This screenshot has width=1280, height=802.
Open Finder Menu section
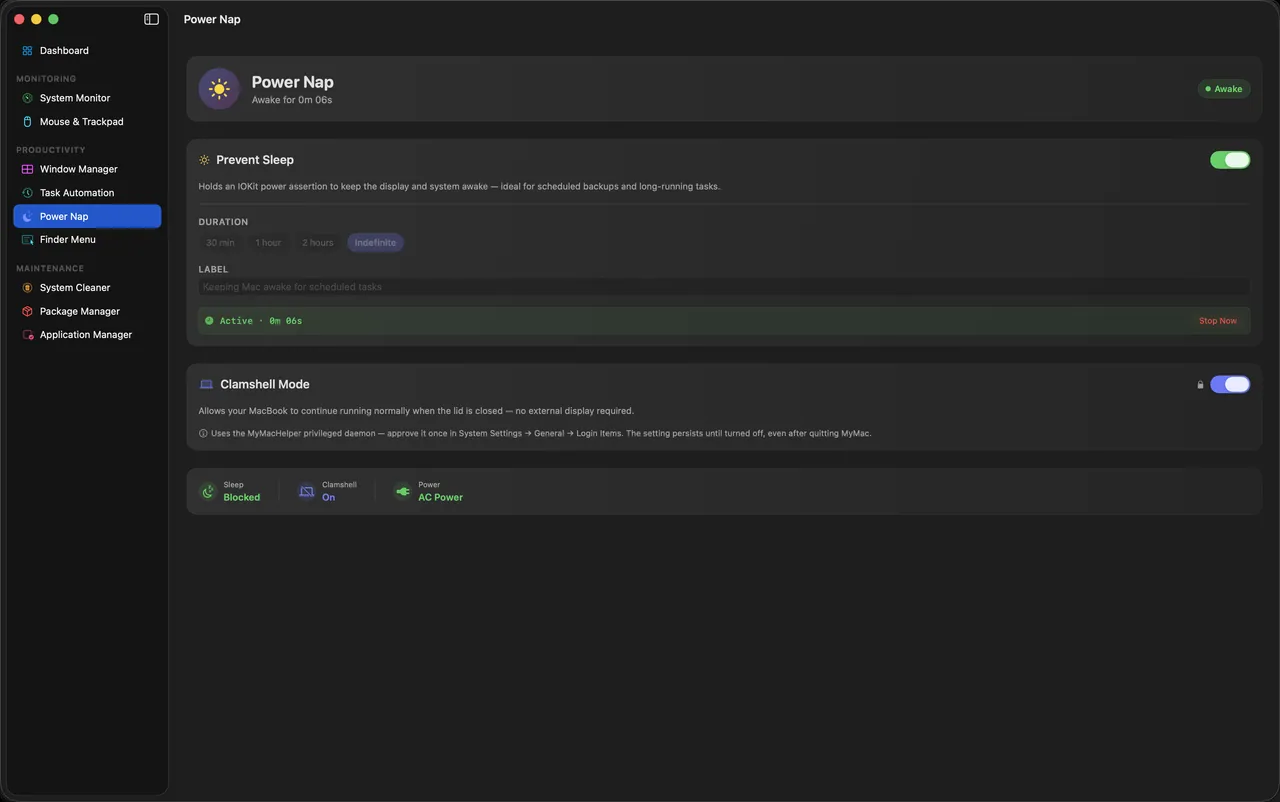87,240
